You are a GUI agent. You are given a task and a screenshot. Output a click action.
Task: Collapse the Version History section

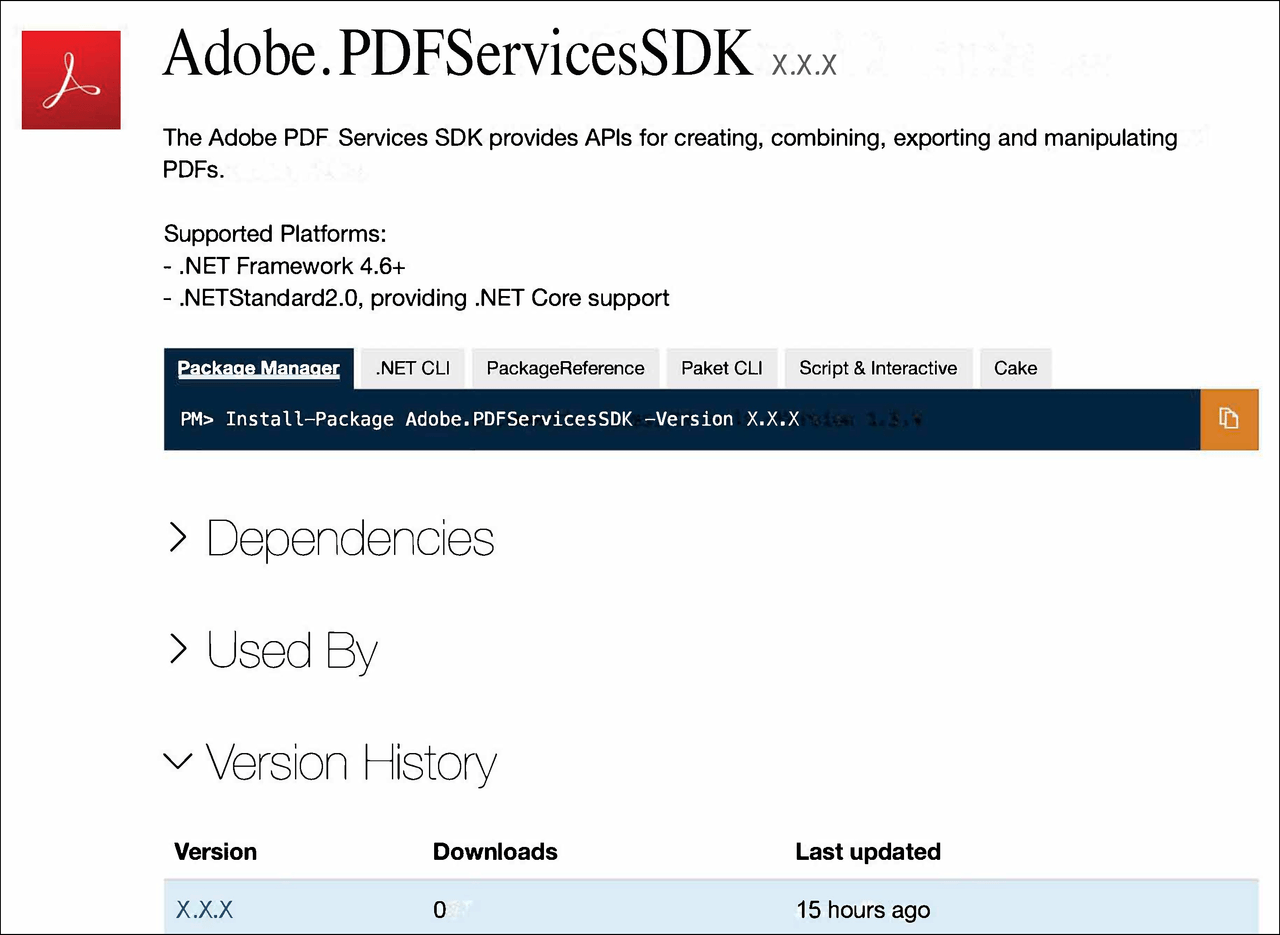pos(330,763)
